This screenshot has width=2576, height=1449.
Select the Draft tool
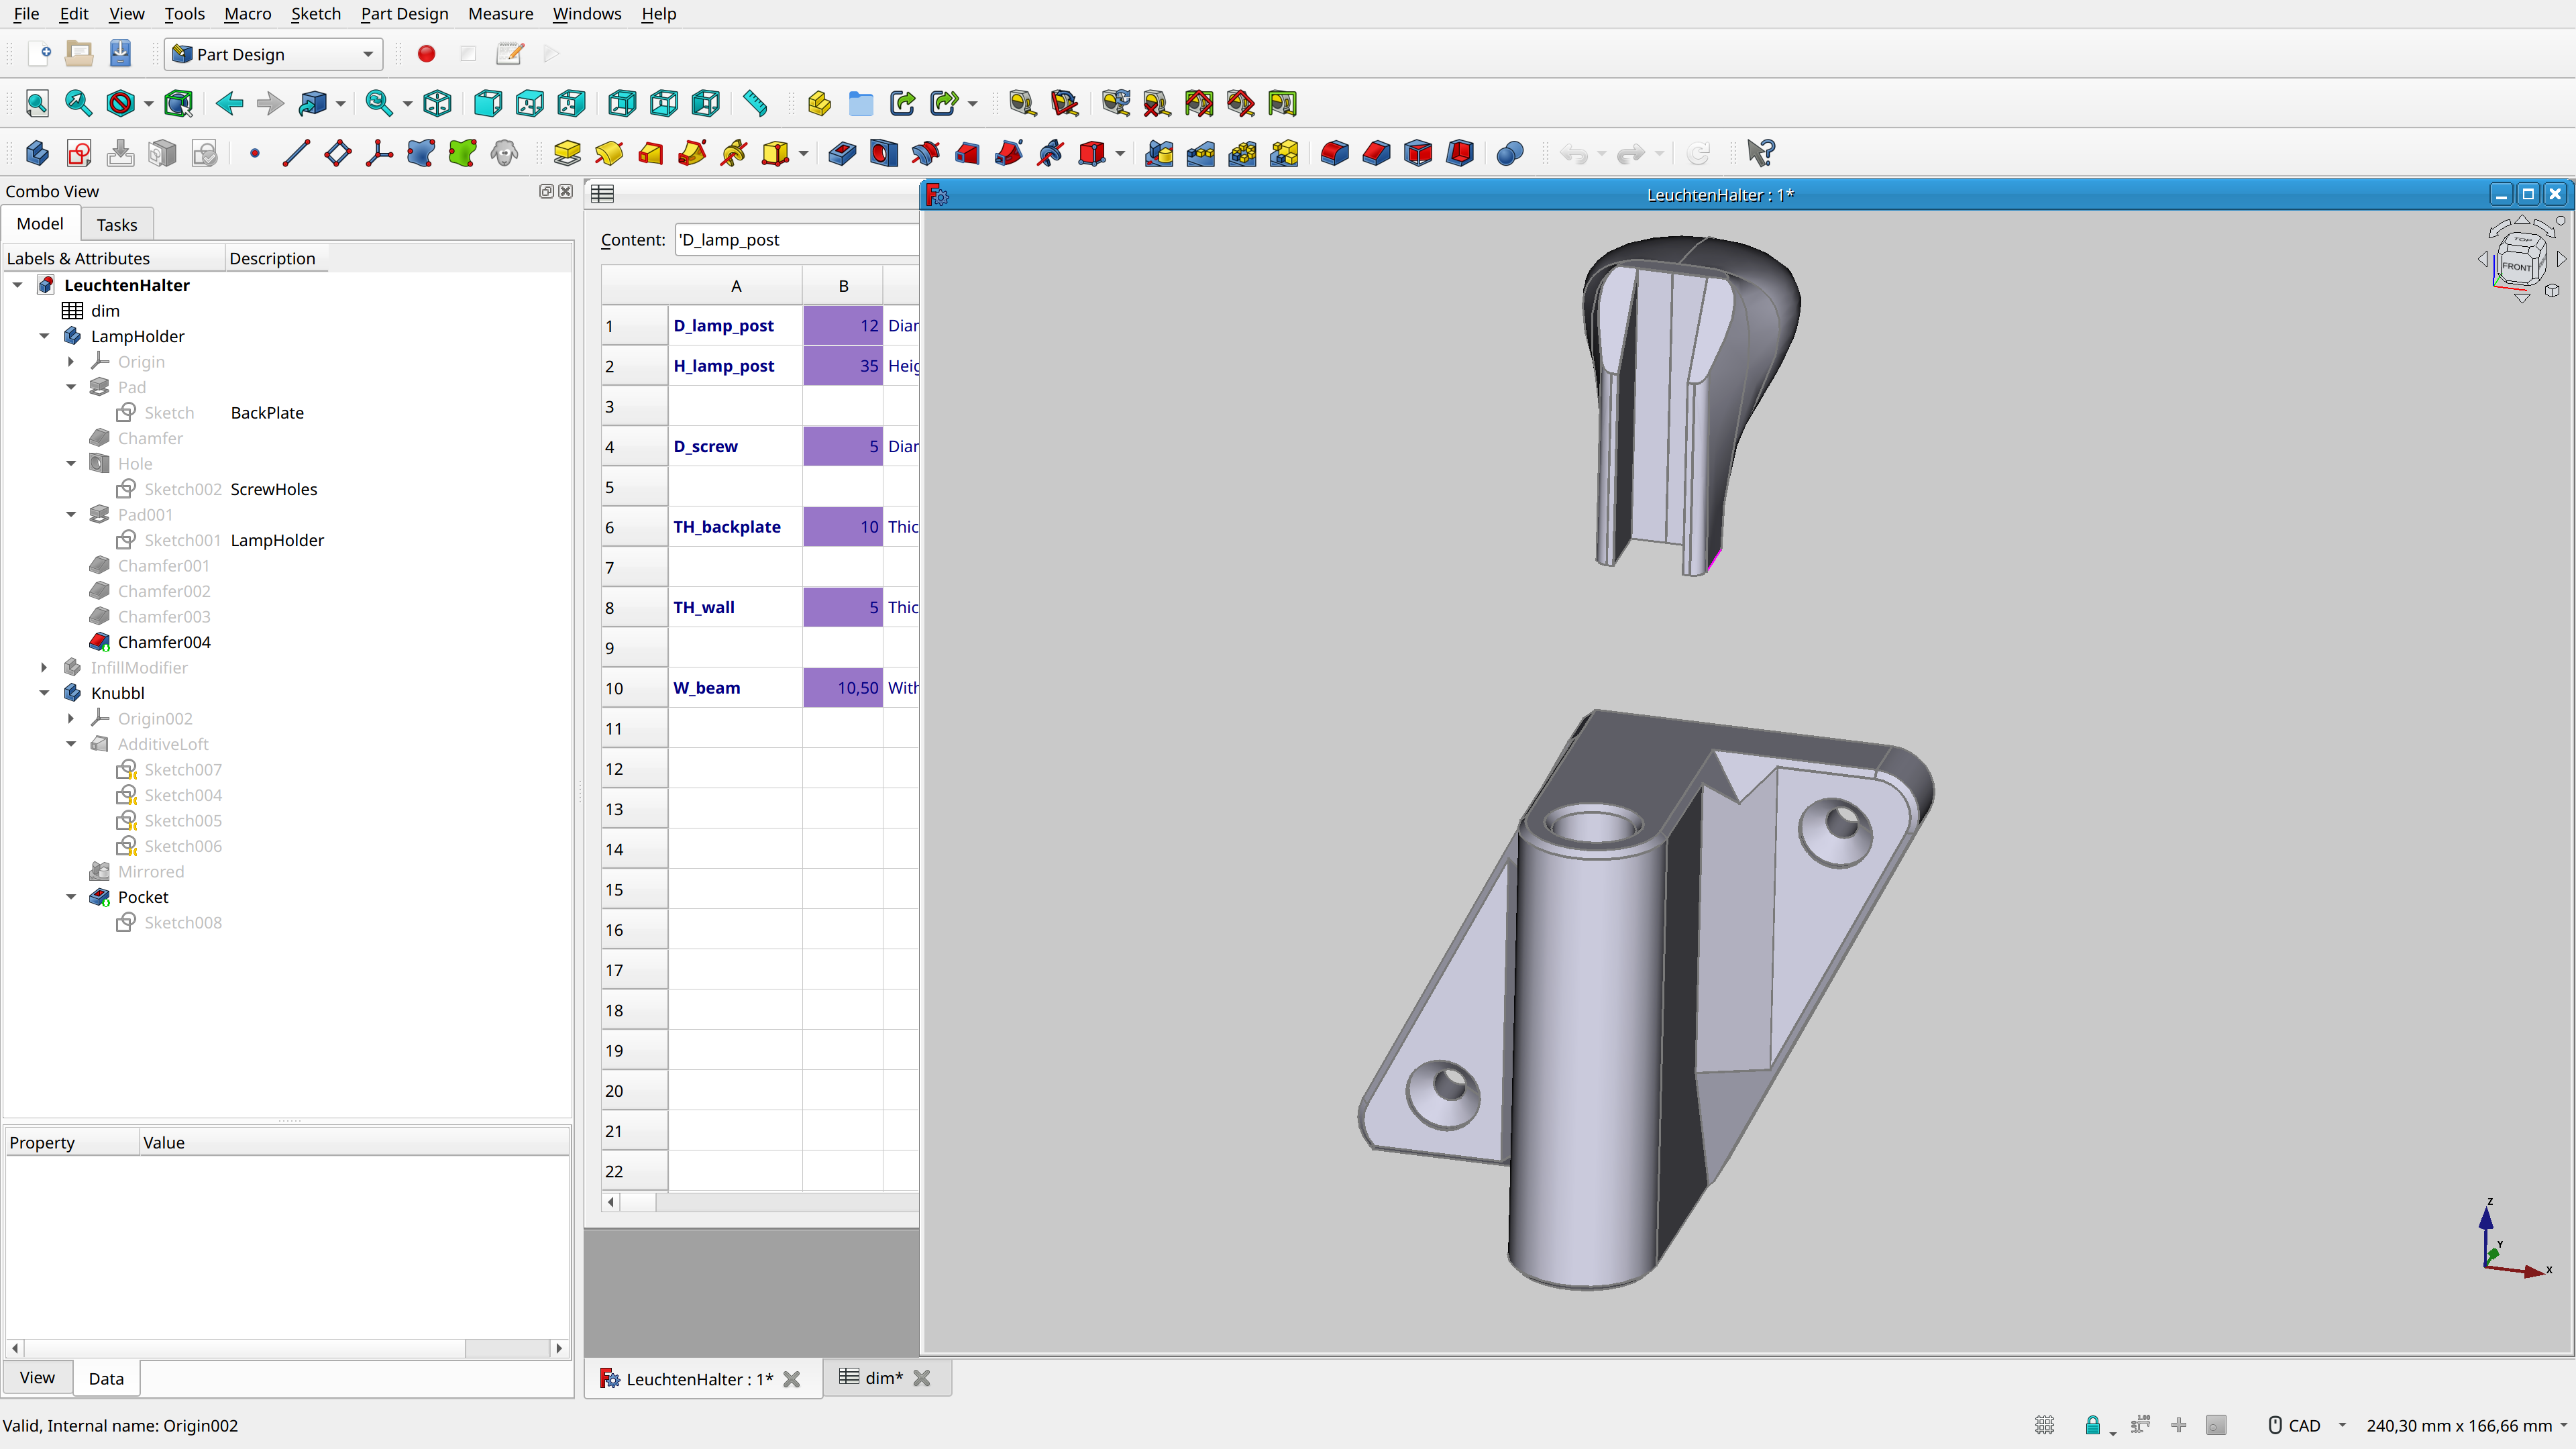coord(1418,153)
